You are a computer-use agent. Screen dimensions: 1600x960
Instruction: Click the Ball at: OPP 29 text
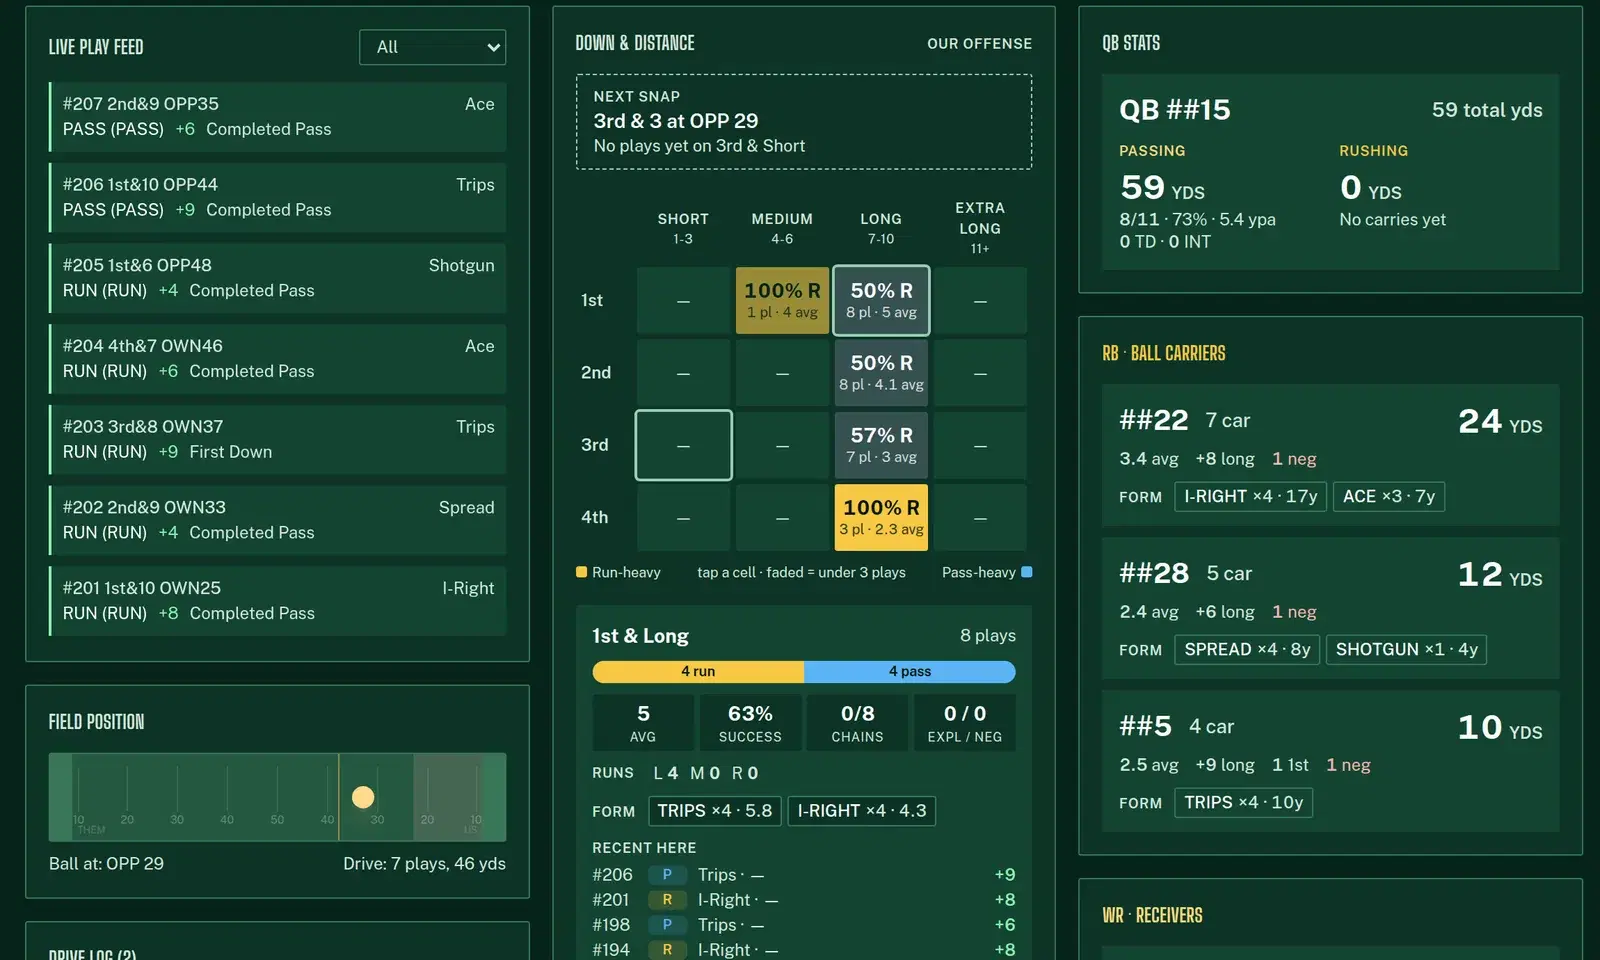tap(106, 864)
